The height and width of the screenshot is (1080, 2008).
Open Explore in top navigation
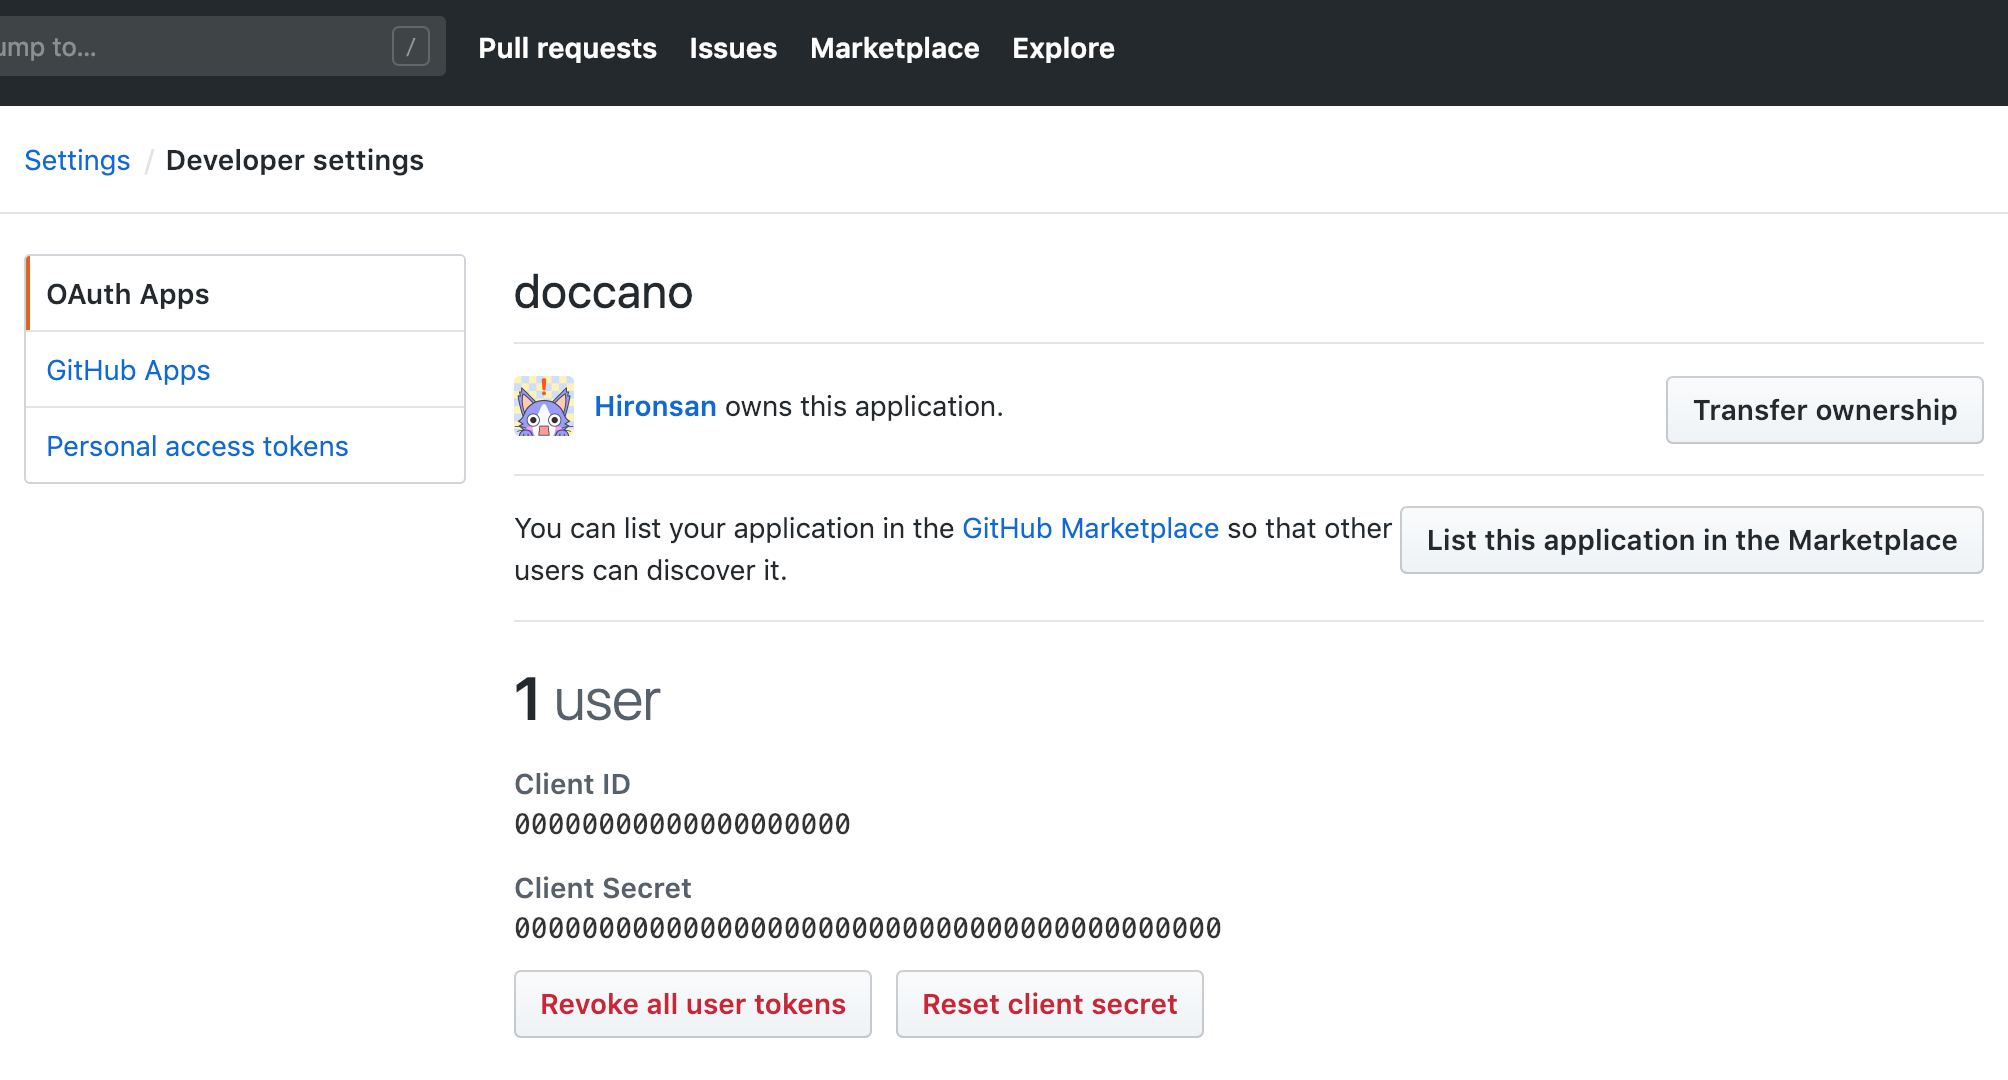(x=1063, y=48)
